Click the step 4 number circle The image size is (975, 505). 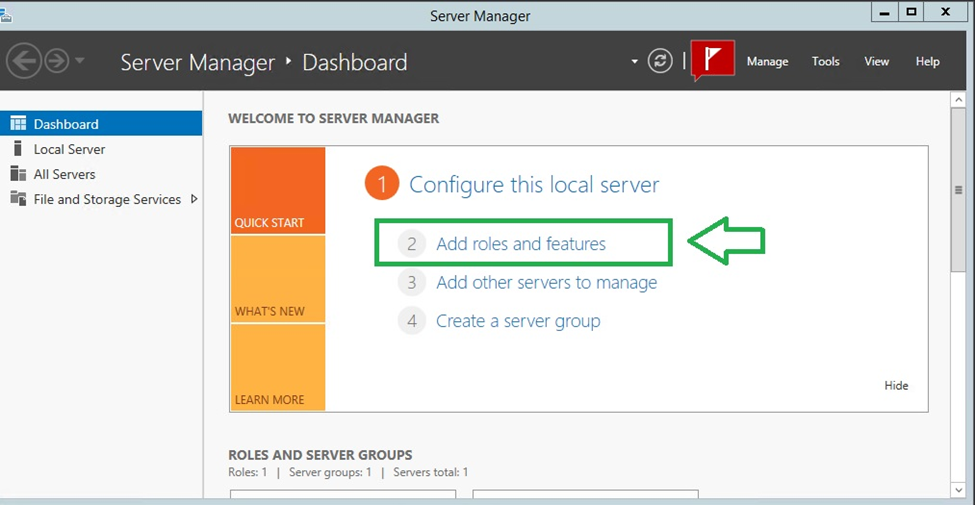[411, 321]
